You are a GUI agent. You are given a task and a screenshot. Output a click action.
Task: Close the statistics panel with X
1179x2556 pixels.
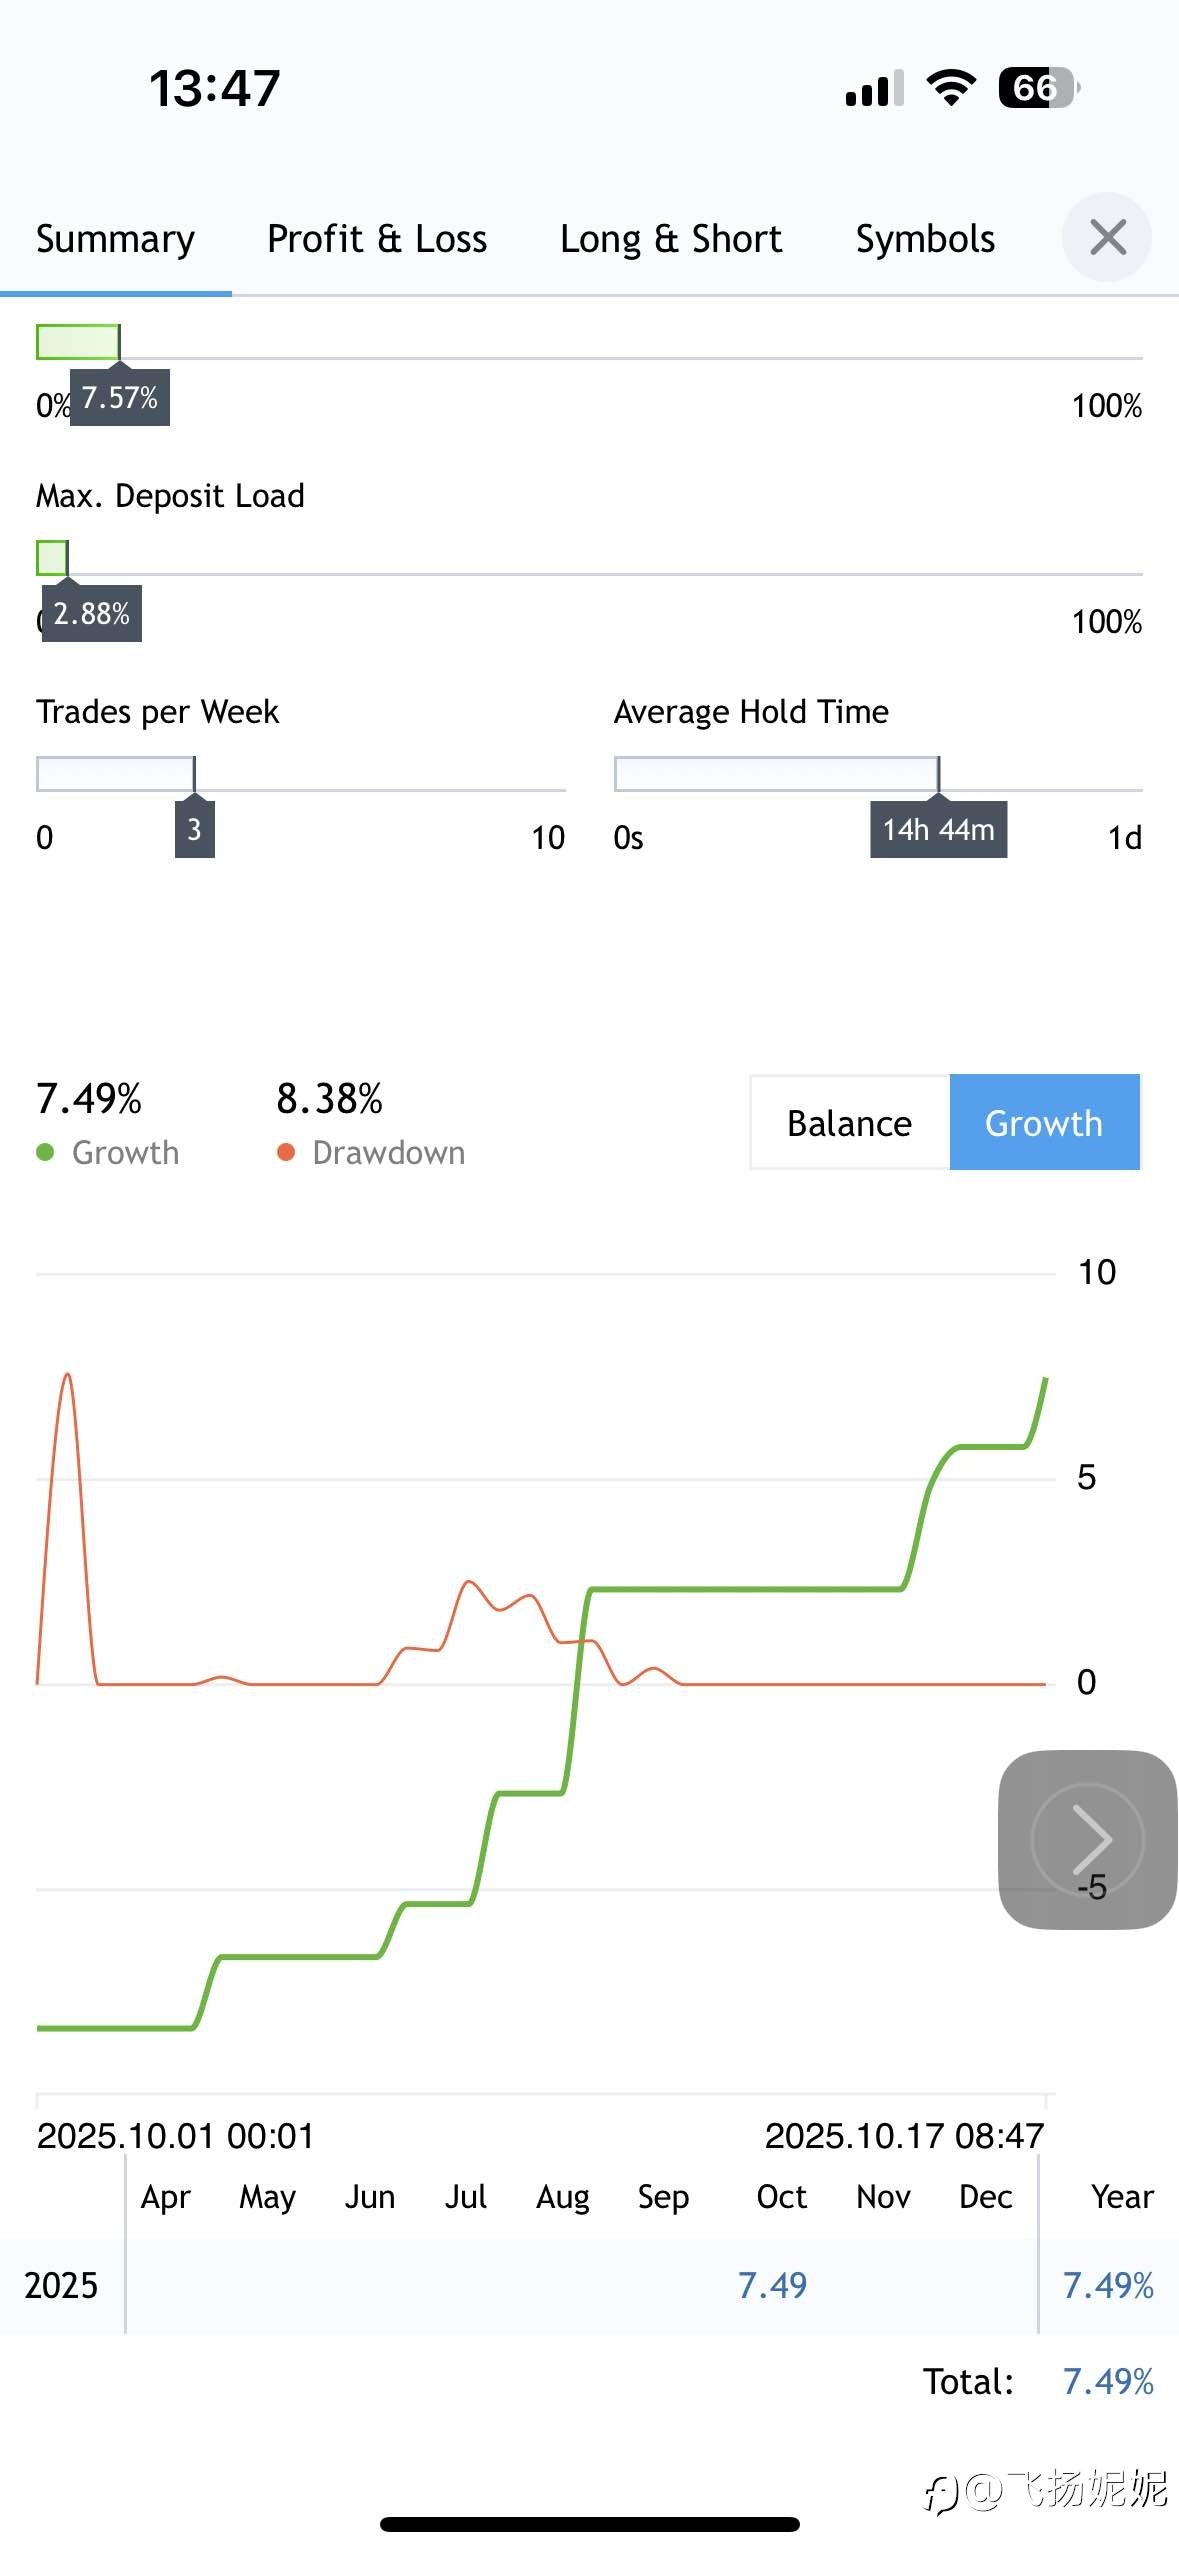(1107, 238)
